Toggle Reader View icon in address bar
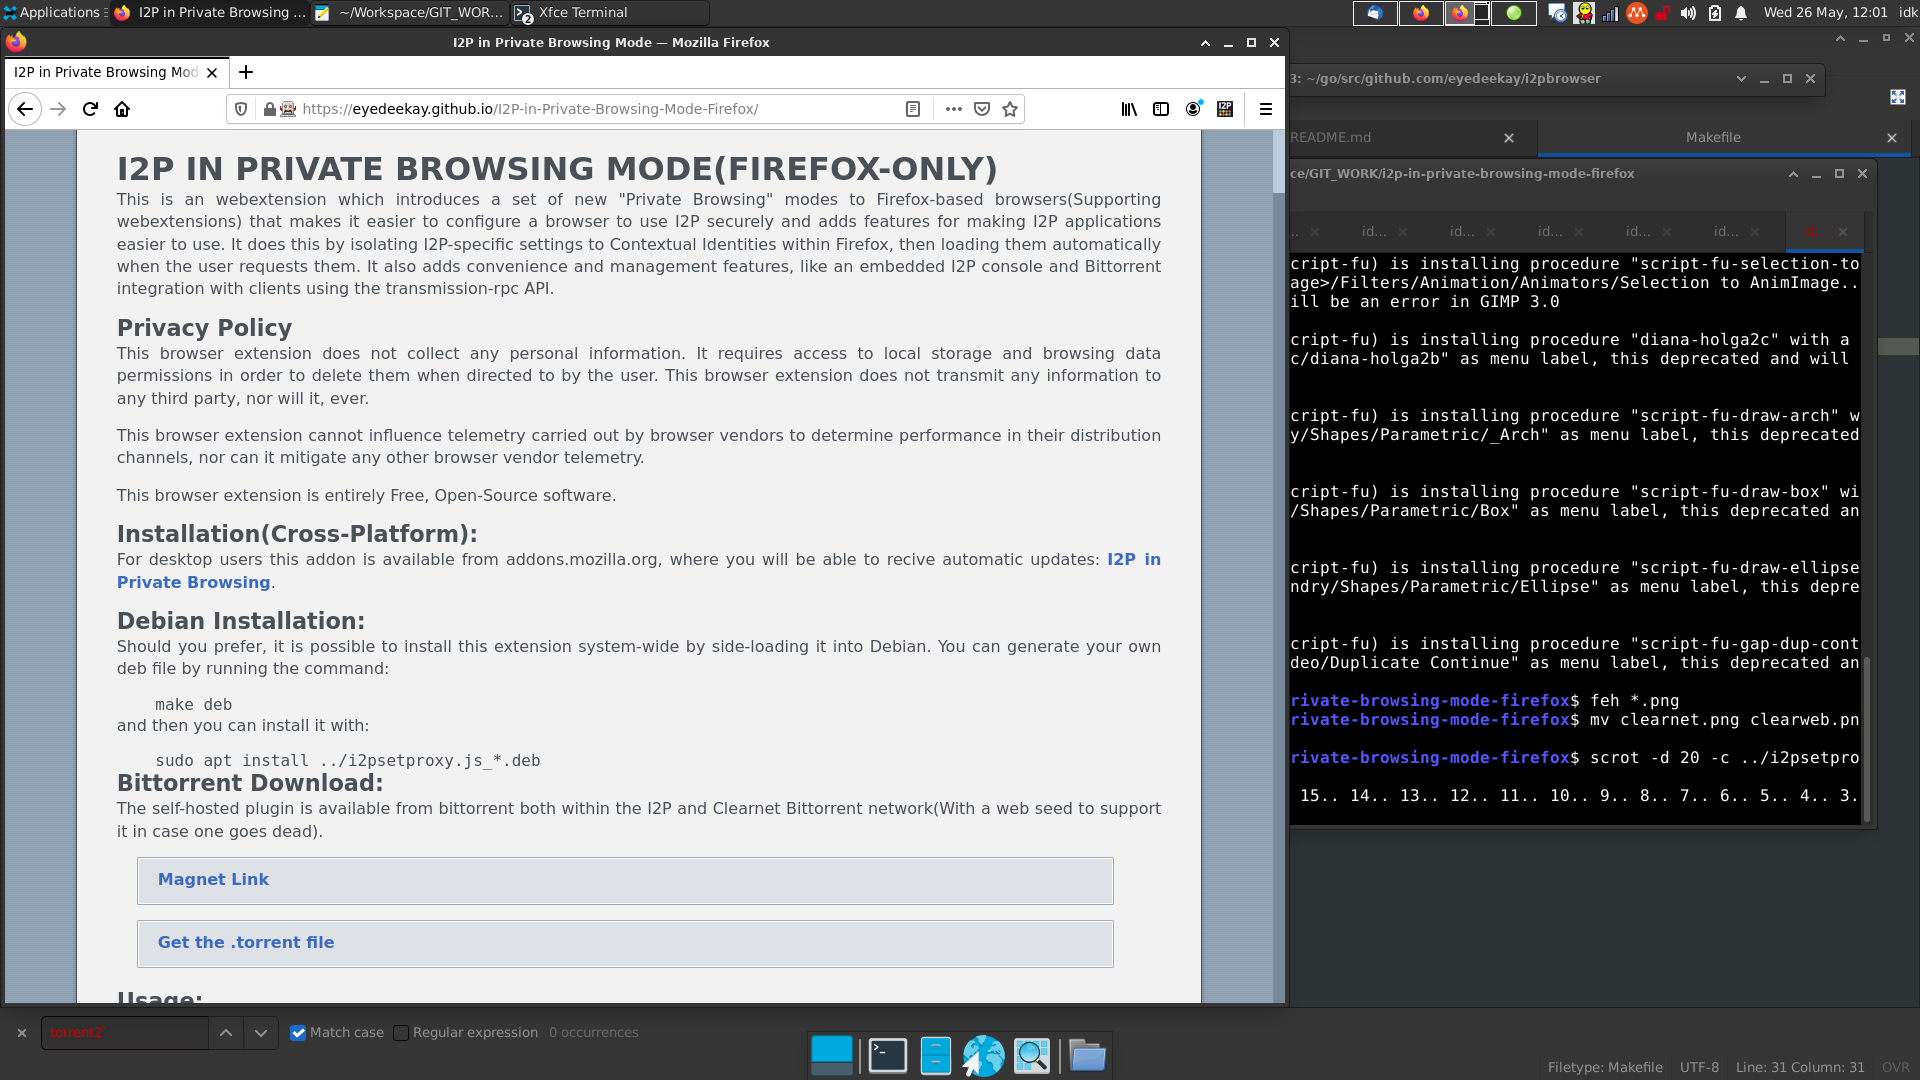This screenshot has width=1920, height=1080. tap(913, 109)
